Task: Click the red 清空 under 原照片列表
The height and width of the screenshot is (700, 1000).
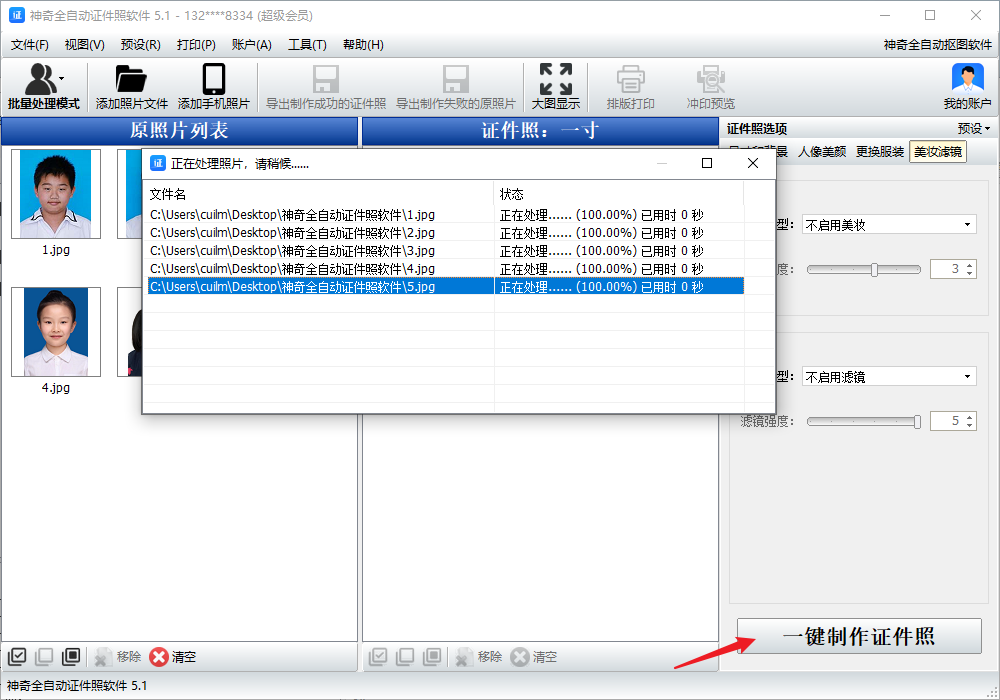Action: click(x=173, y=657)
